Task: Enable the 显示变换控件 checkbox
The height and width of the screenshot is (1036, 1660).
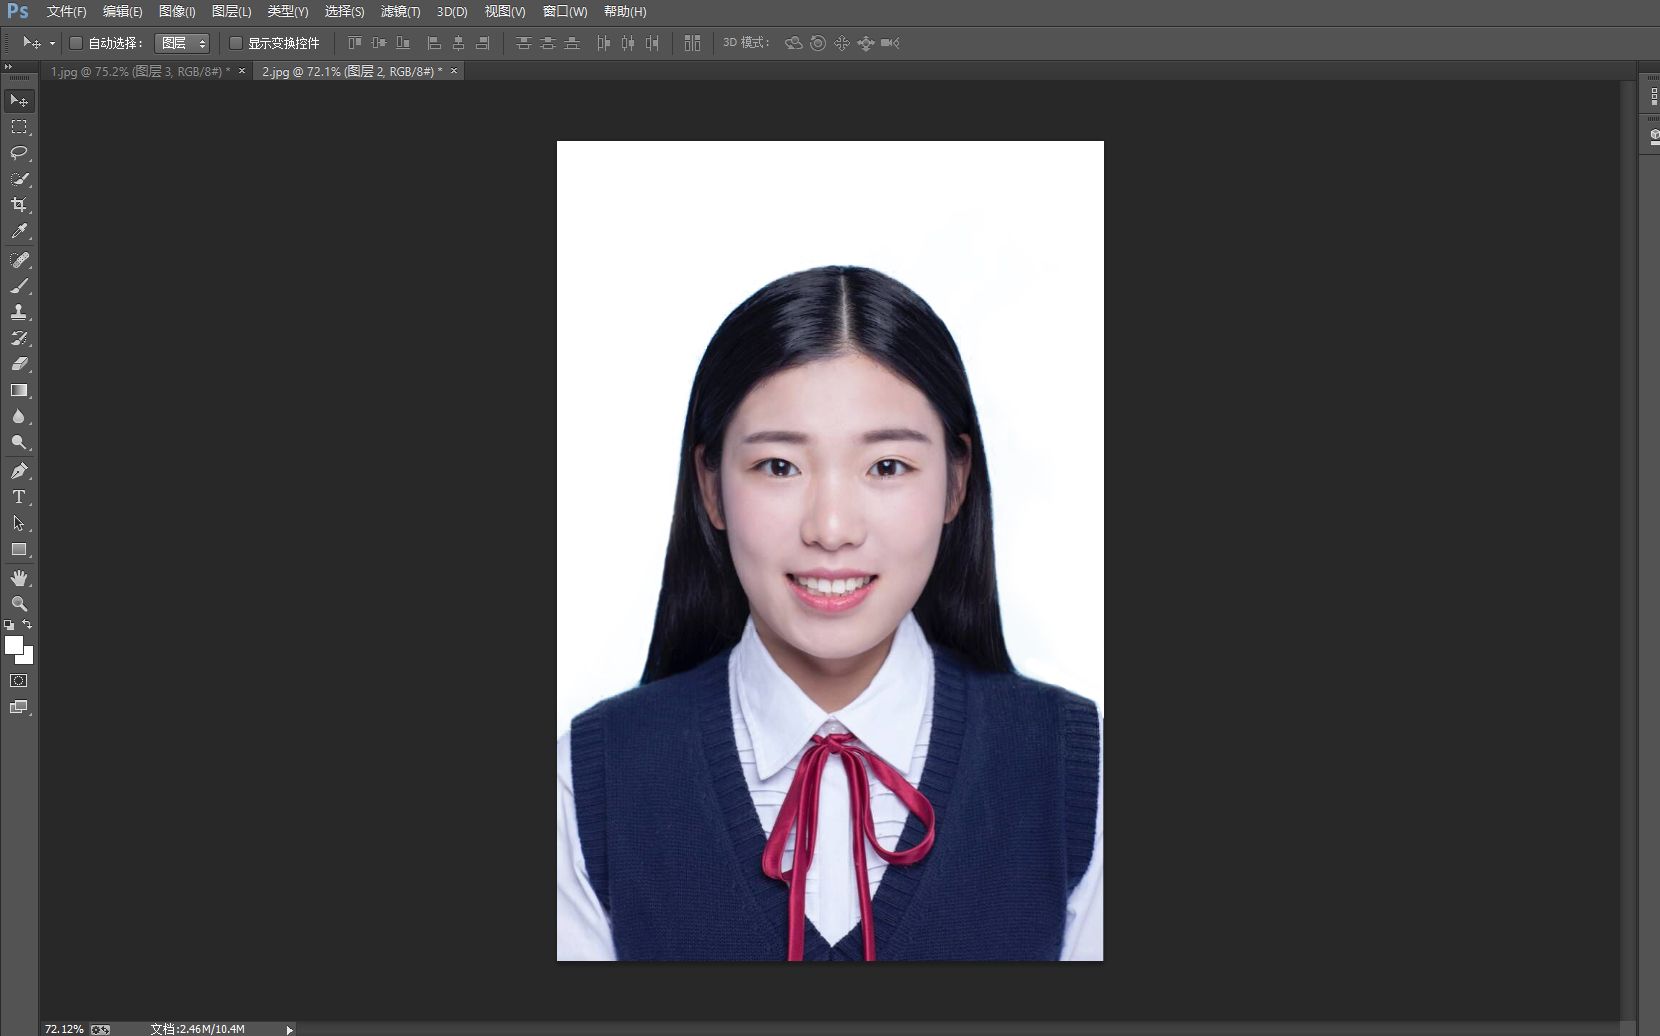Action: click(x=236, y=43)
